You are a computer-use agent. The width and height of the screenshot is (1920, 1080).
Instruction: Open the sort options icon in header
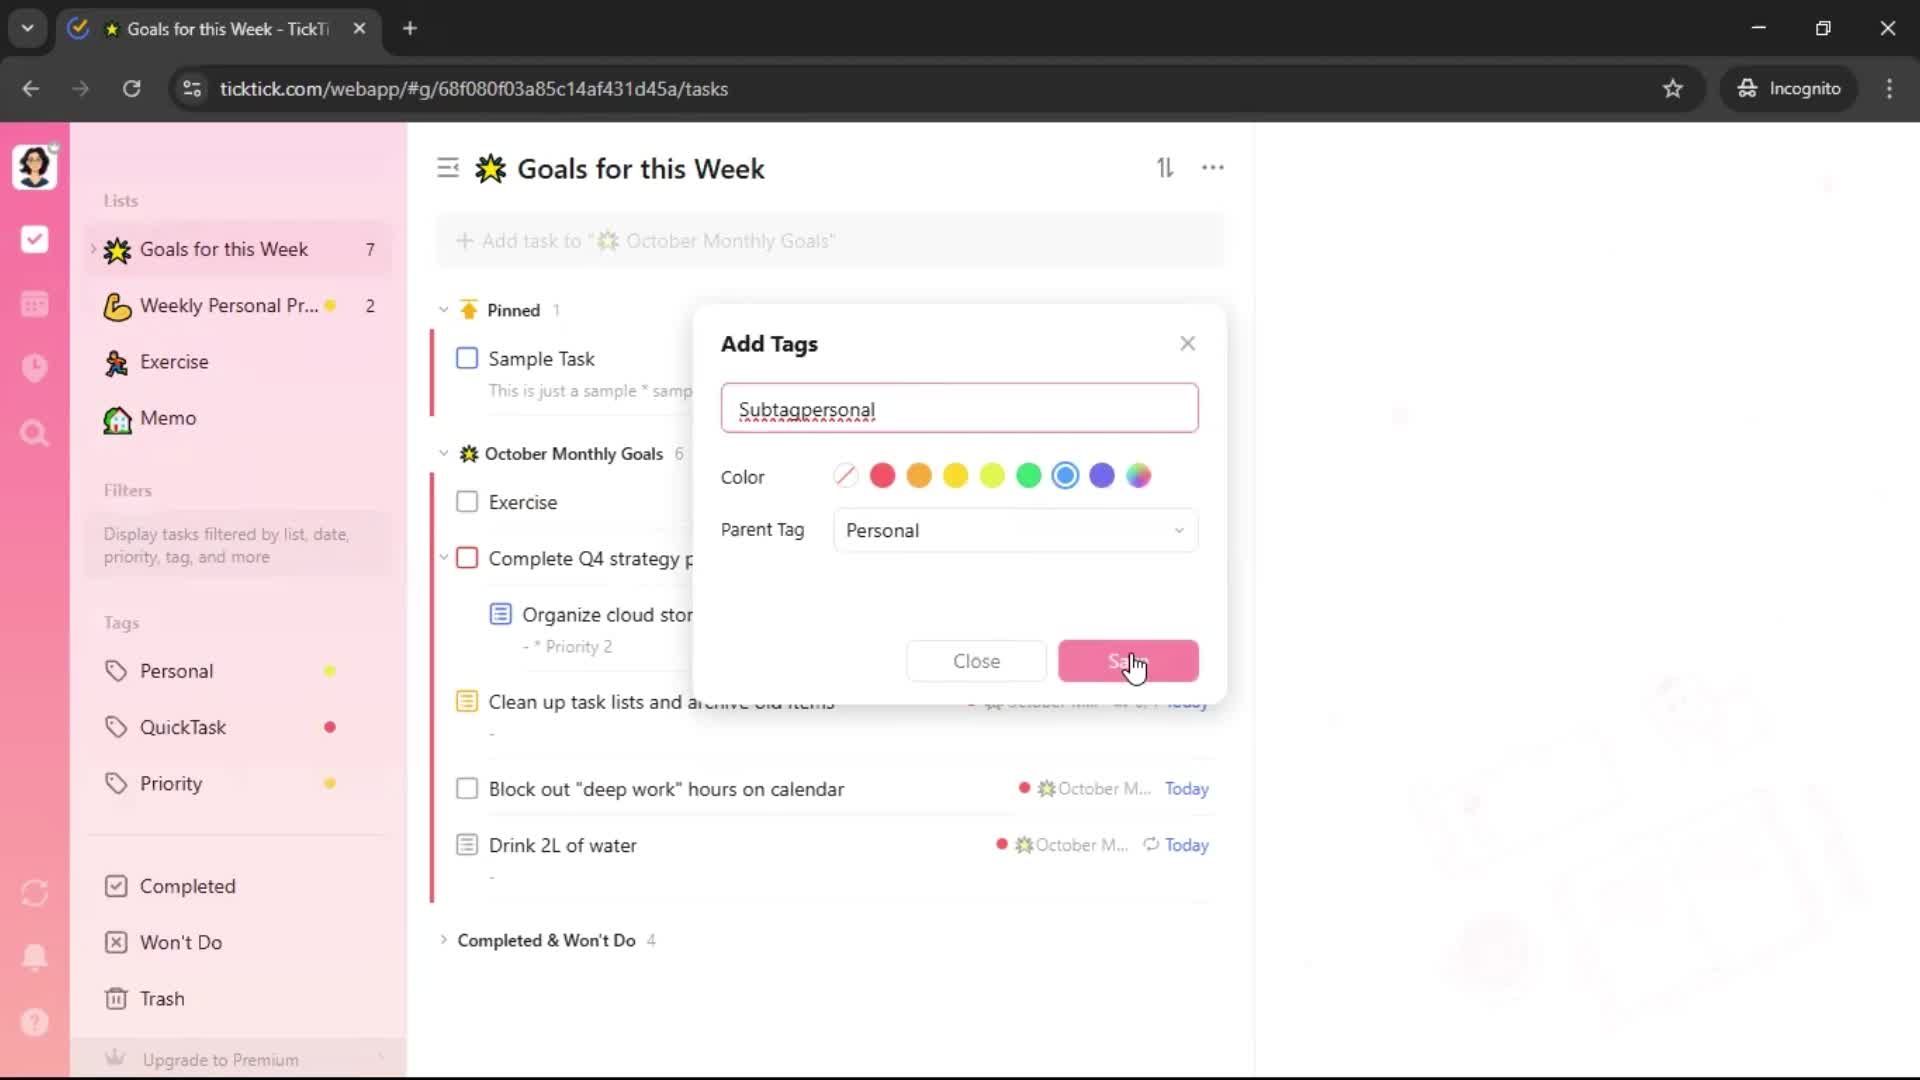pyautogui.click(x=1165, y=168)
